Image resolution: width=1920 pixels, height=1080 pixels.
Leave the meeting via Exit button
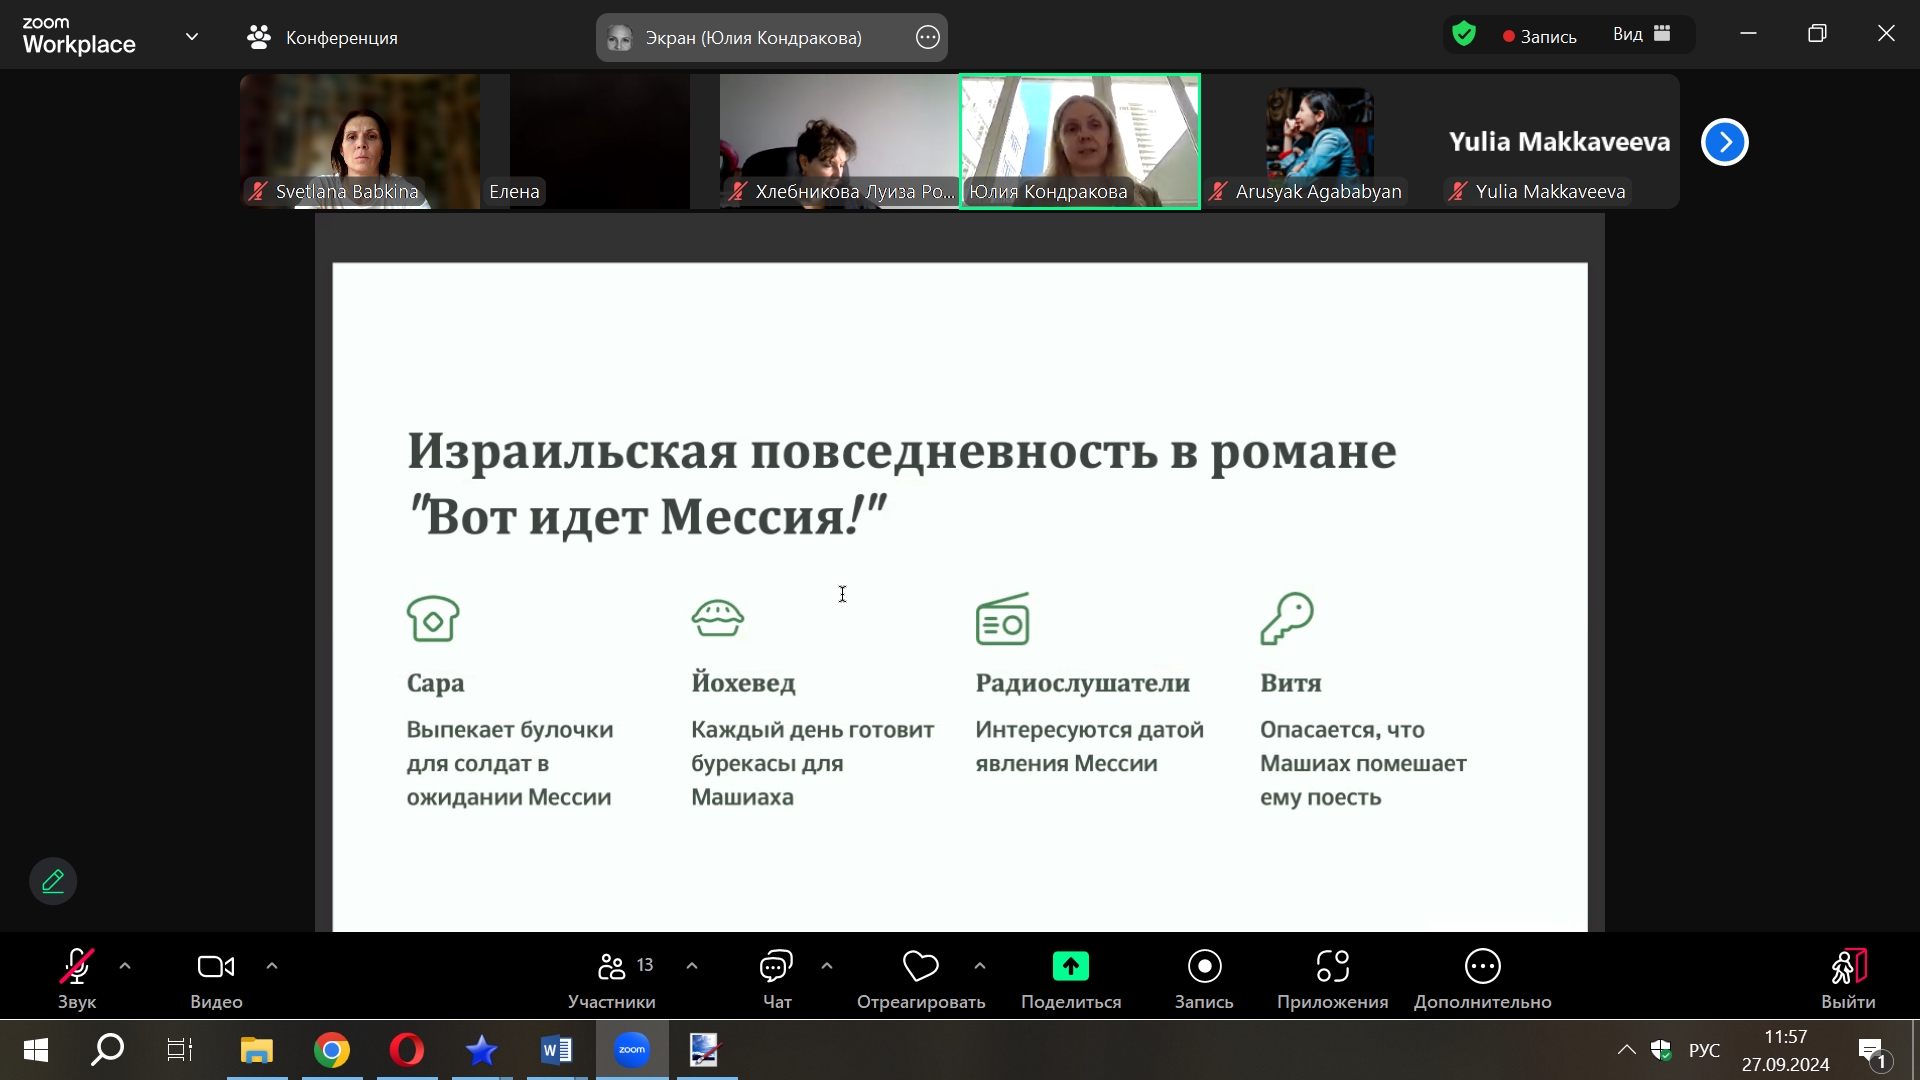pyautogui.click(x=1848, y=967)
